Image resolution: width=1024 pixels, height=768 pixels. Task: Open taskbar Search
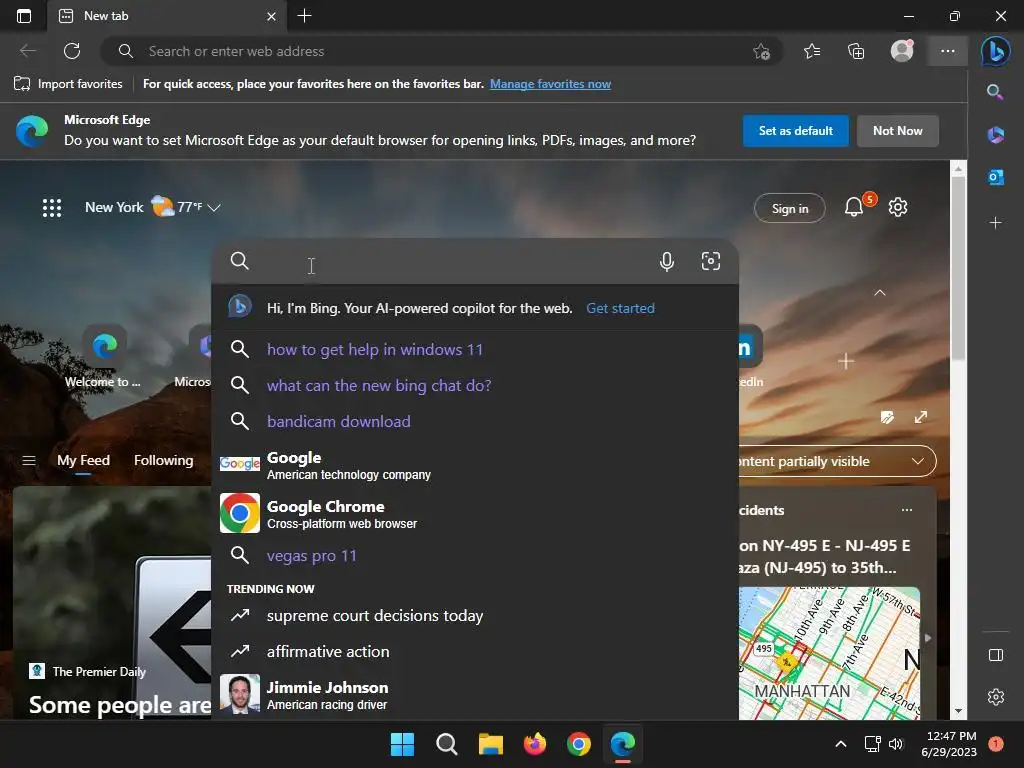(x=447, y=744)
